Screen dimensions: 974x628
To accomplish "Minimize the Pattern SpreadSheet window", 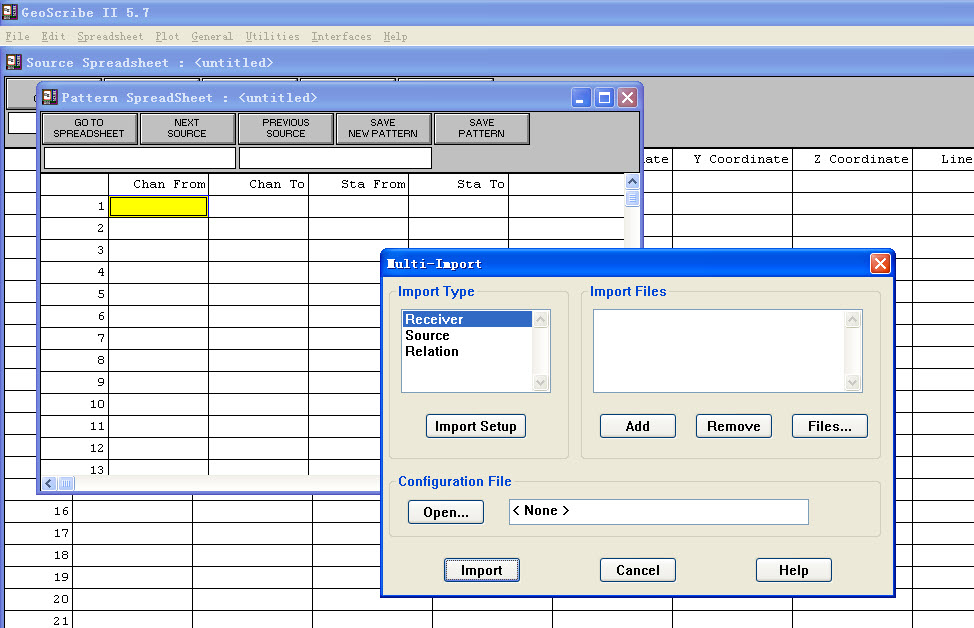I will pos(581,98).
